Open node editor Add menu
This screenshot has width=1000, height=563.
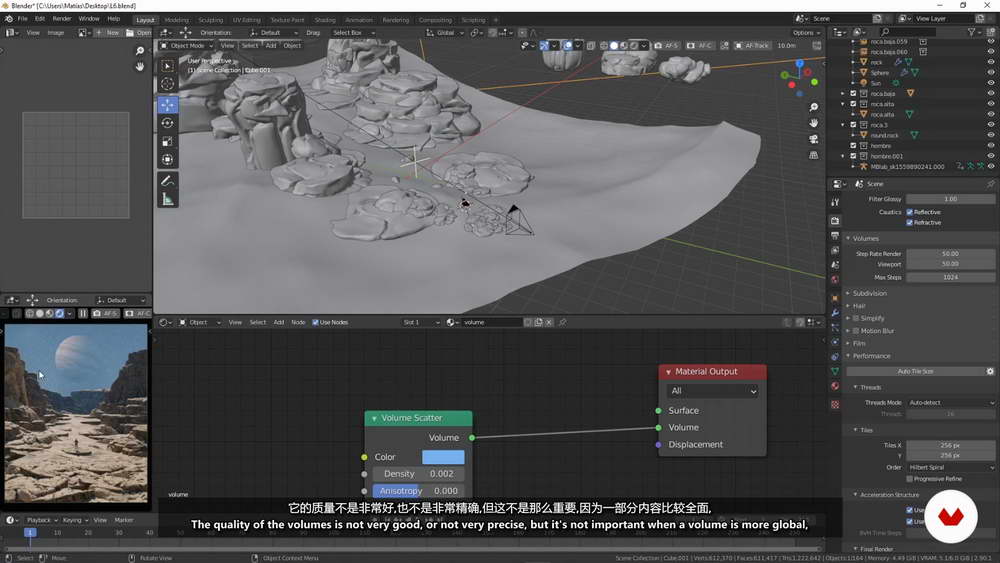pyautogui.click(x=279, y=323)
